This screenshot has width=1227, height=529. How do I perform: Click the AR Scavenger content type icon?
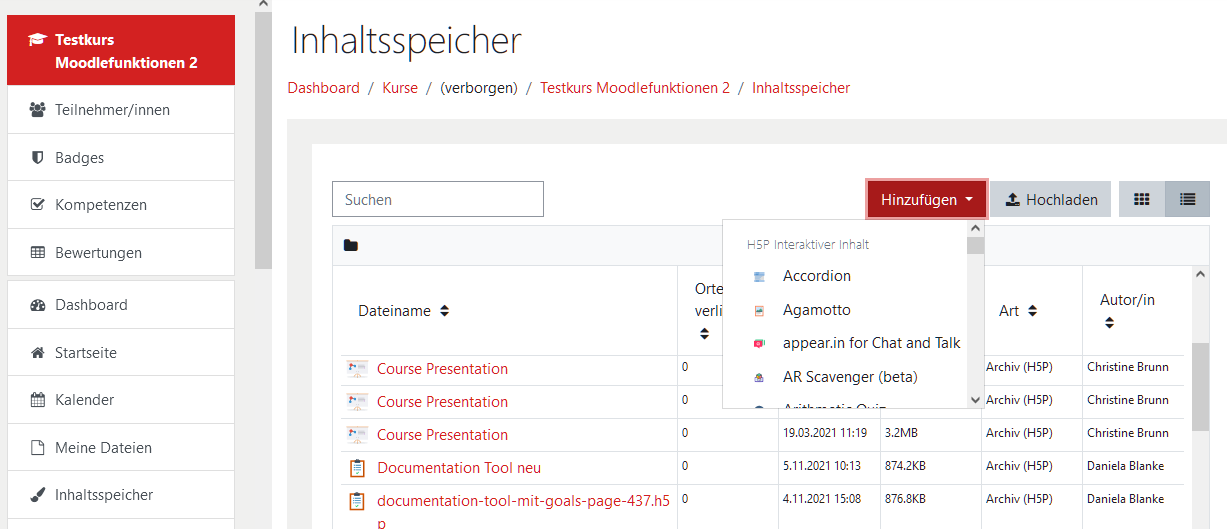point(760,377)
